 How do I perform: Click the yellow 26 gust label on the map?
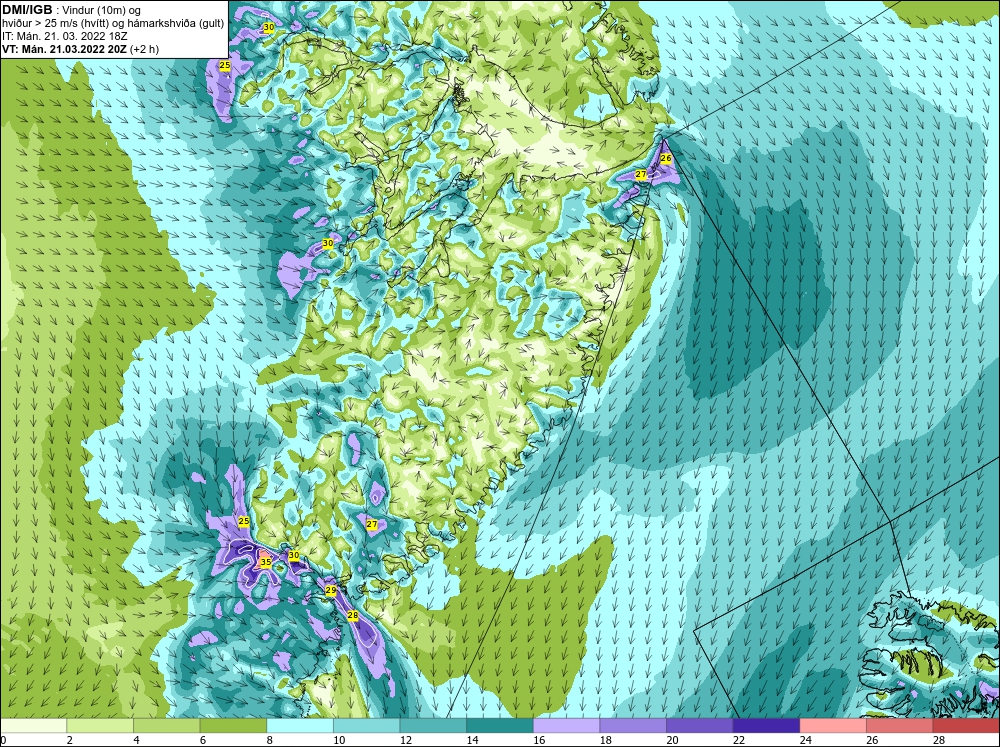666,158
